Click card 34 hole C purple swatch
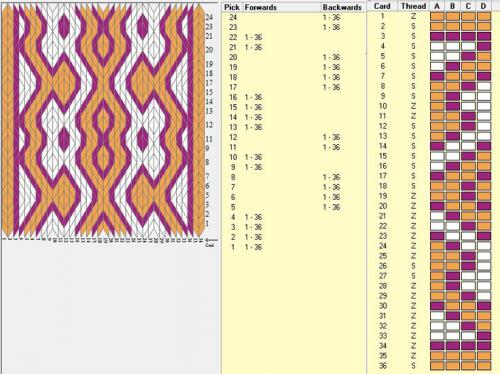Viewport: 500px width, 374px height. (468, 346)
